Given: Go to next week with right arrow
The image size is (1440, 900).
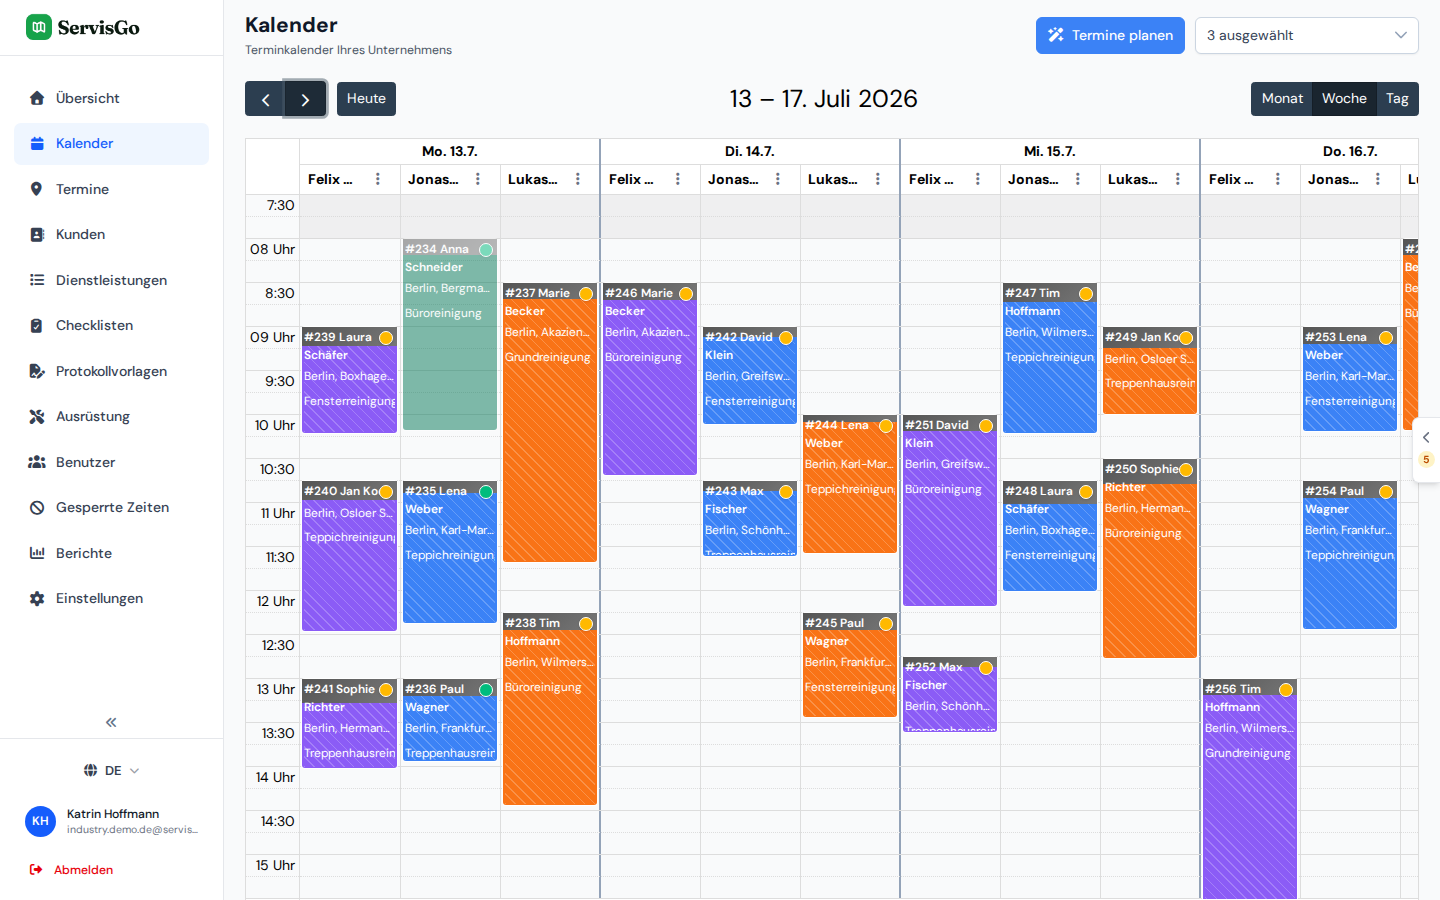Looking at the screenshot, I should 306,99.
